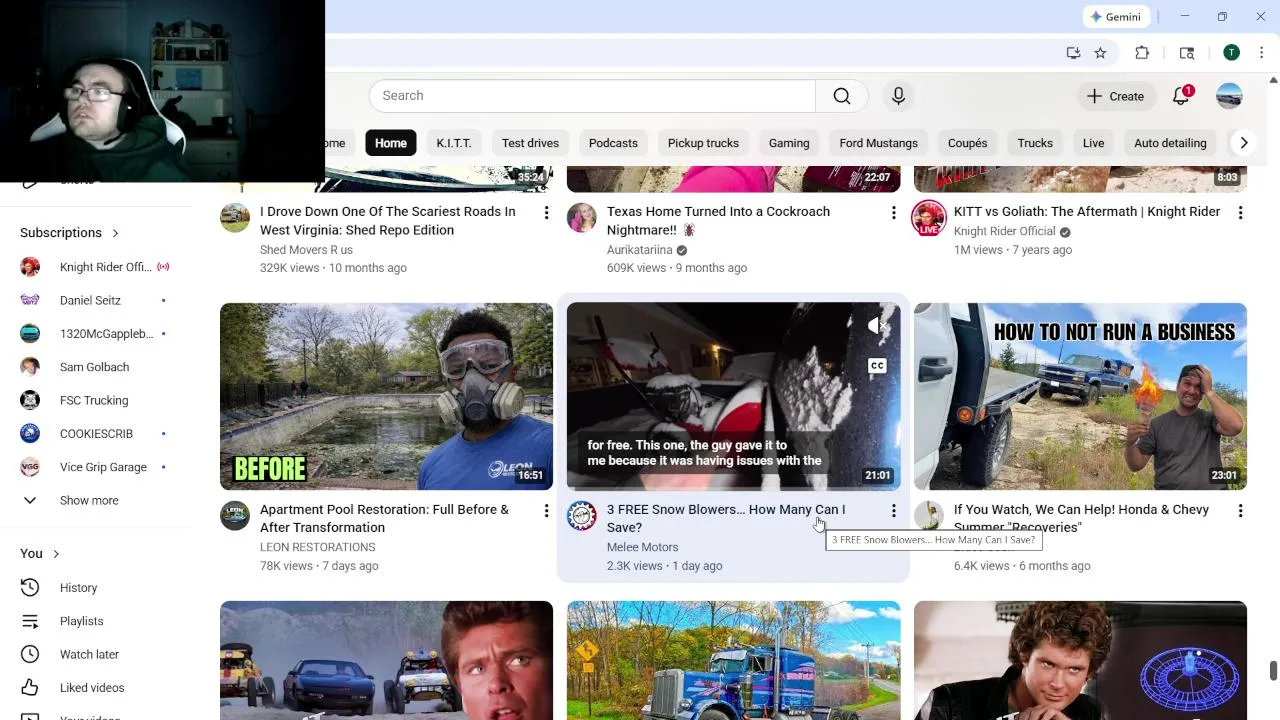Viewport: 1280px width, 720px height.
Task: Select the K.I.T.T. chip
Action: pos(454,143)
